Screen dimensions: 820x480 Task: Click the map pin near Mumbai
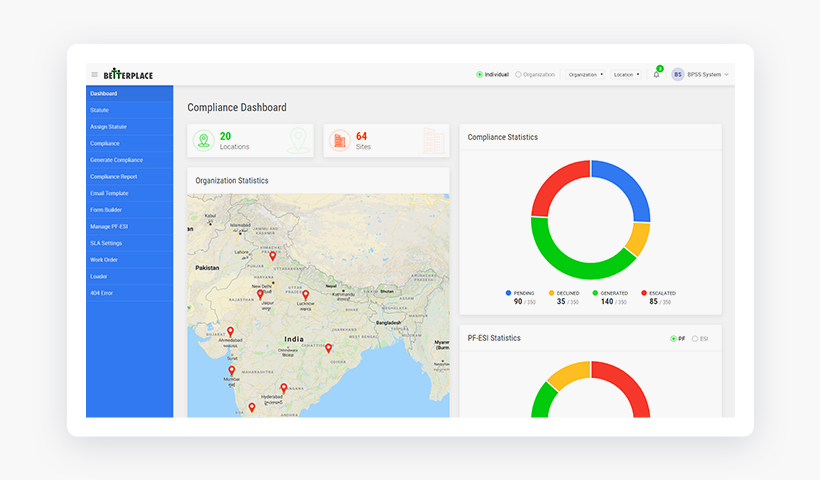click(232, 370)
